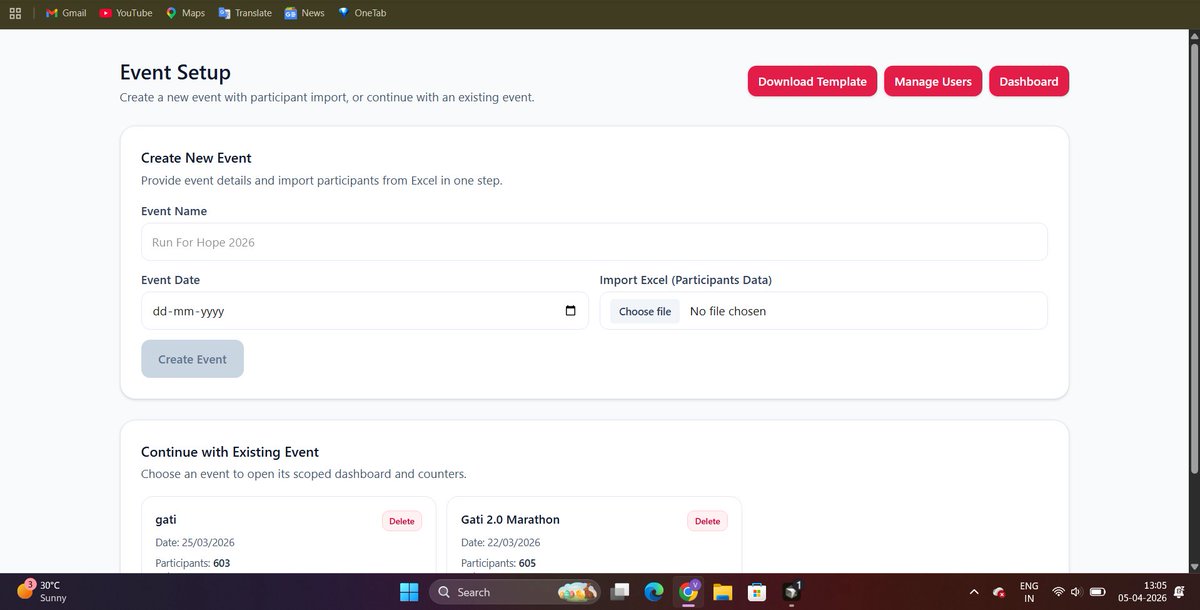Open the News bookmark
Image resolution: width=1200 pixels, height=610 pixels.
tap(304, 13)
